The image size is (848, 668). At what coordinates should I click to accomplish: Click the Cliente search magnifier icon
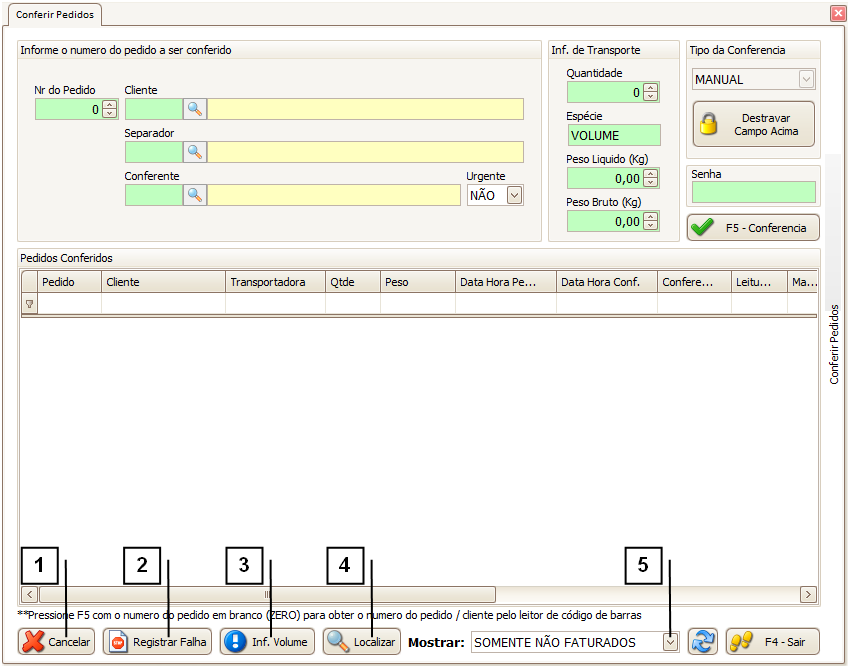point(195,109)
